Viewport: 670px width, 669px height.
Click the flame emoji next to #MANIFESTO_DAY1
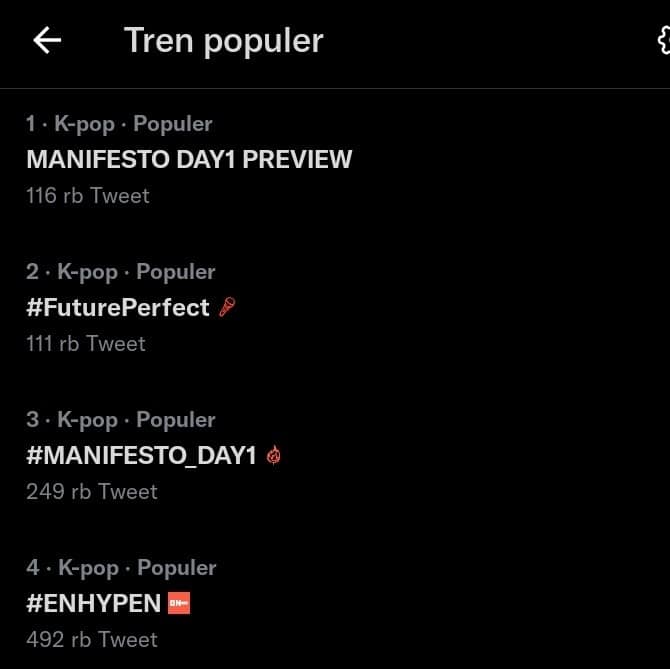click(274, 455)
